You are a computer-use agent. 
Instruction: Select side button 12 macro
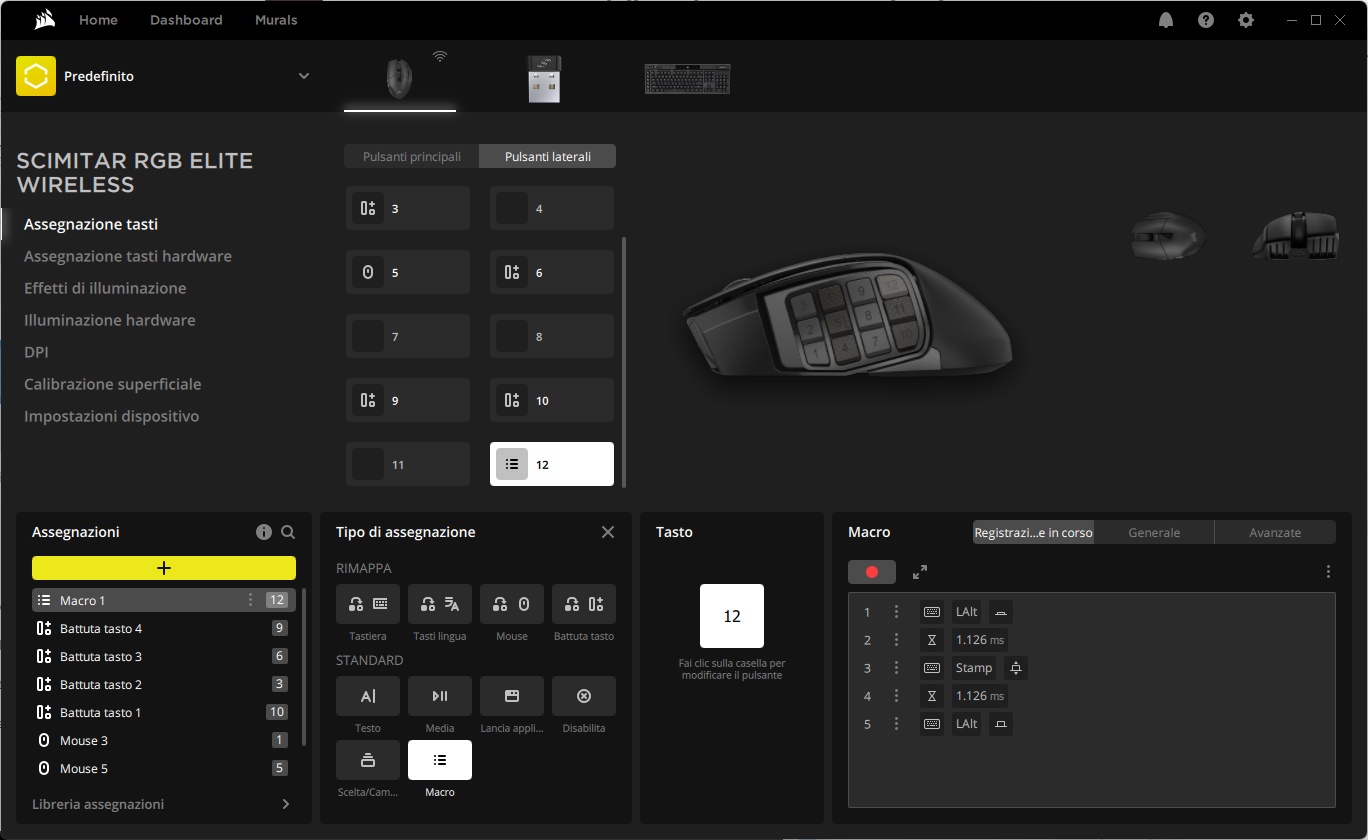(x=552, y=464)
